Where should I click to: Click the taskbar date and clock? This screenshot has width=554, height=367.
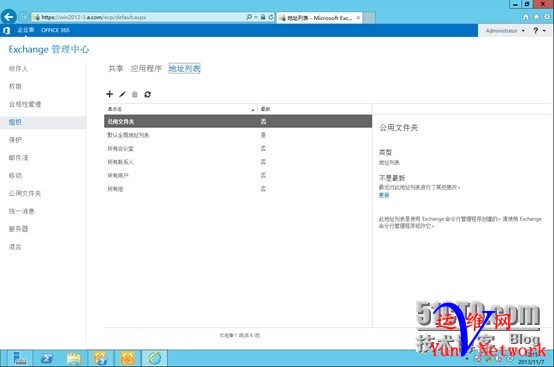point(531,359)
